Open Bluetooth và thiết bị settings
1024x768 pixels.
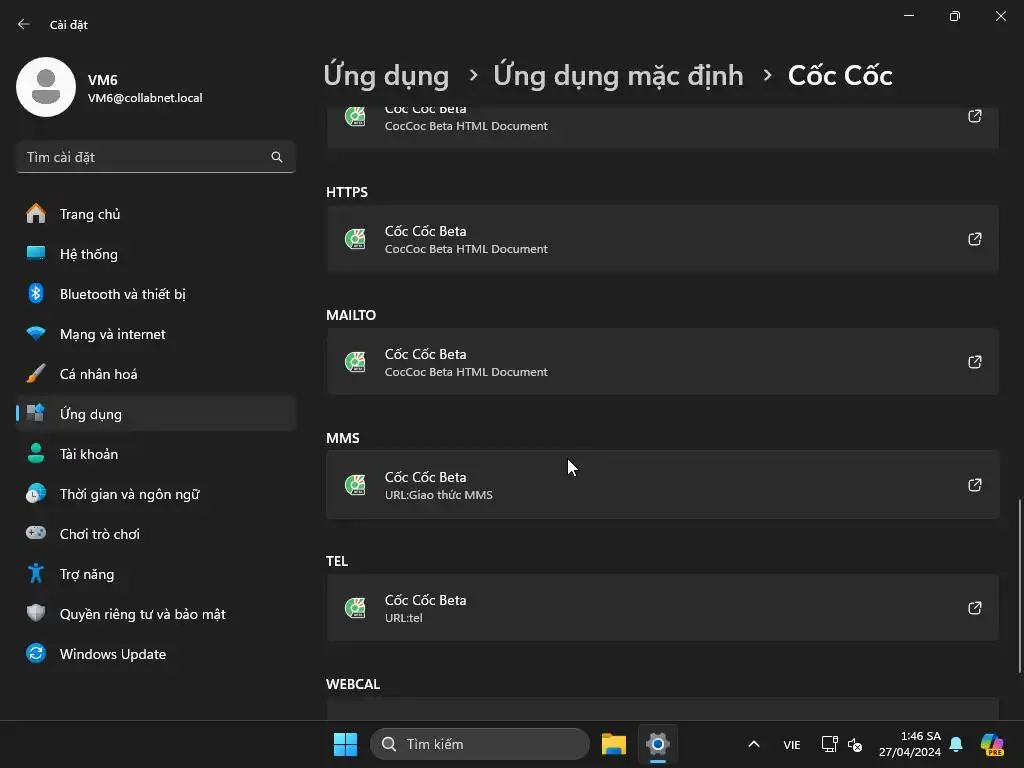[x=122, y=294]
